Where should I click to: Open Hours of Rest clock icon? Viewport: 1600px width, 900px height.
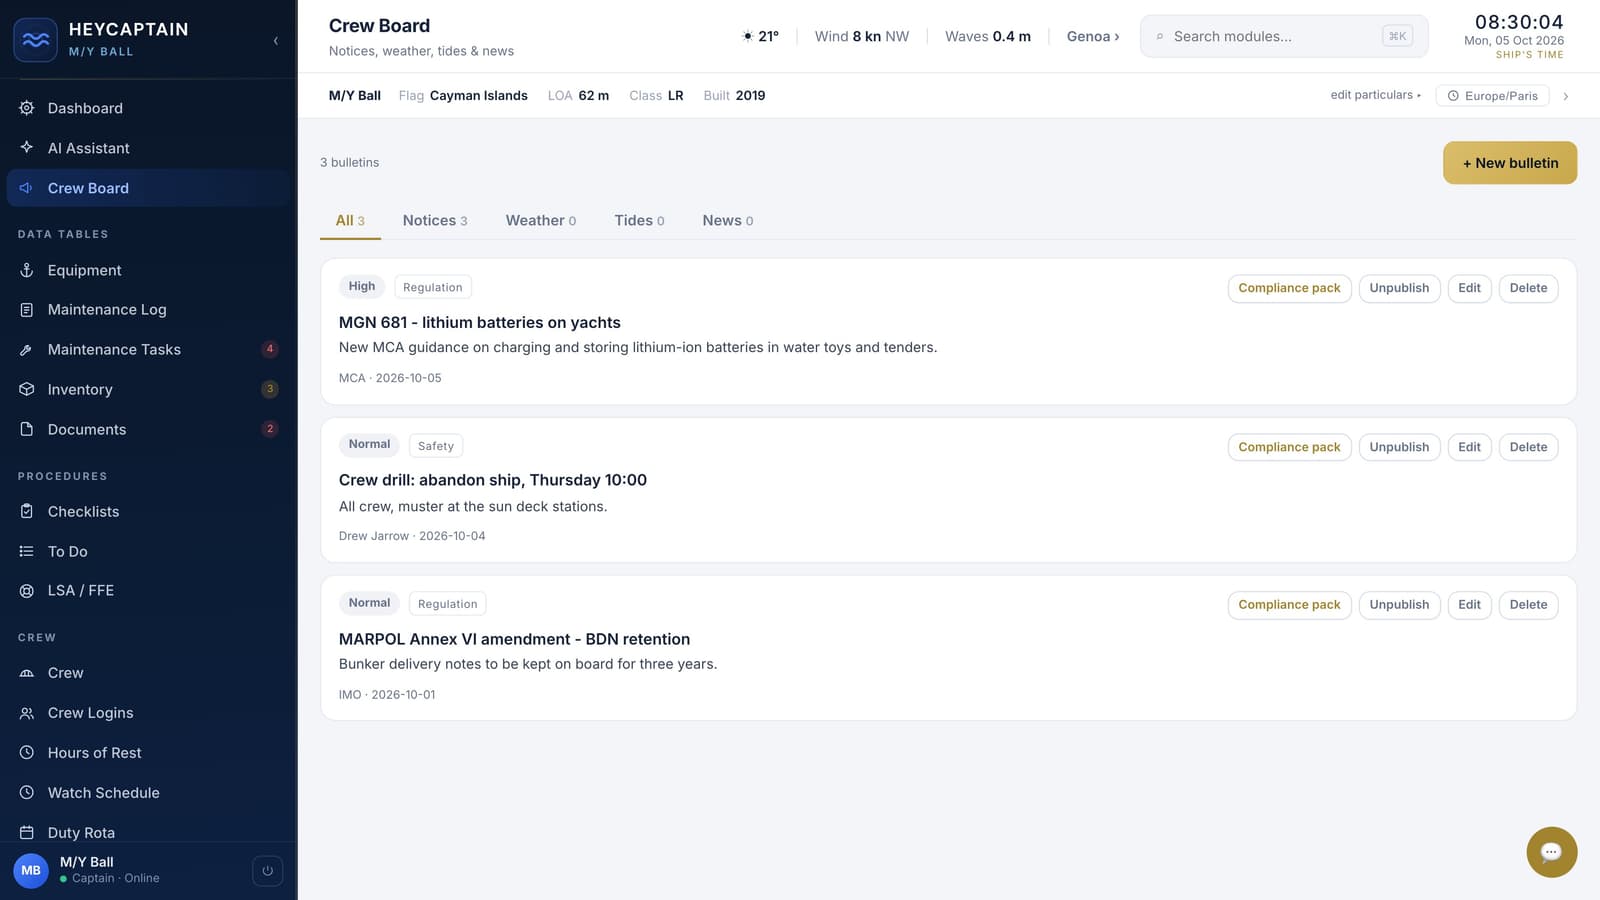(x=27, y=752)
